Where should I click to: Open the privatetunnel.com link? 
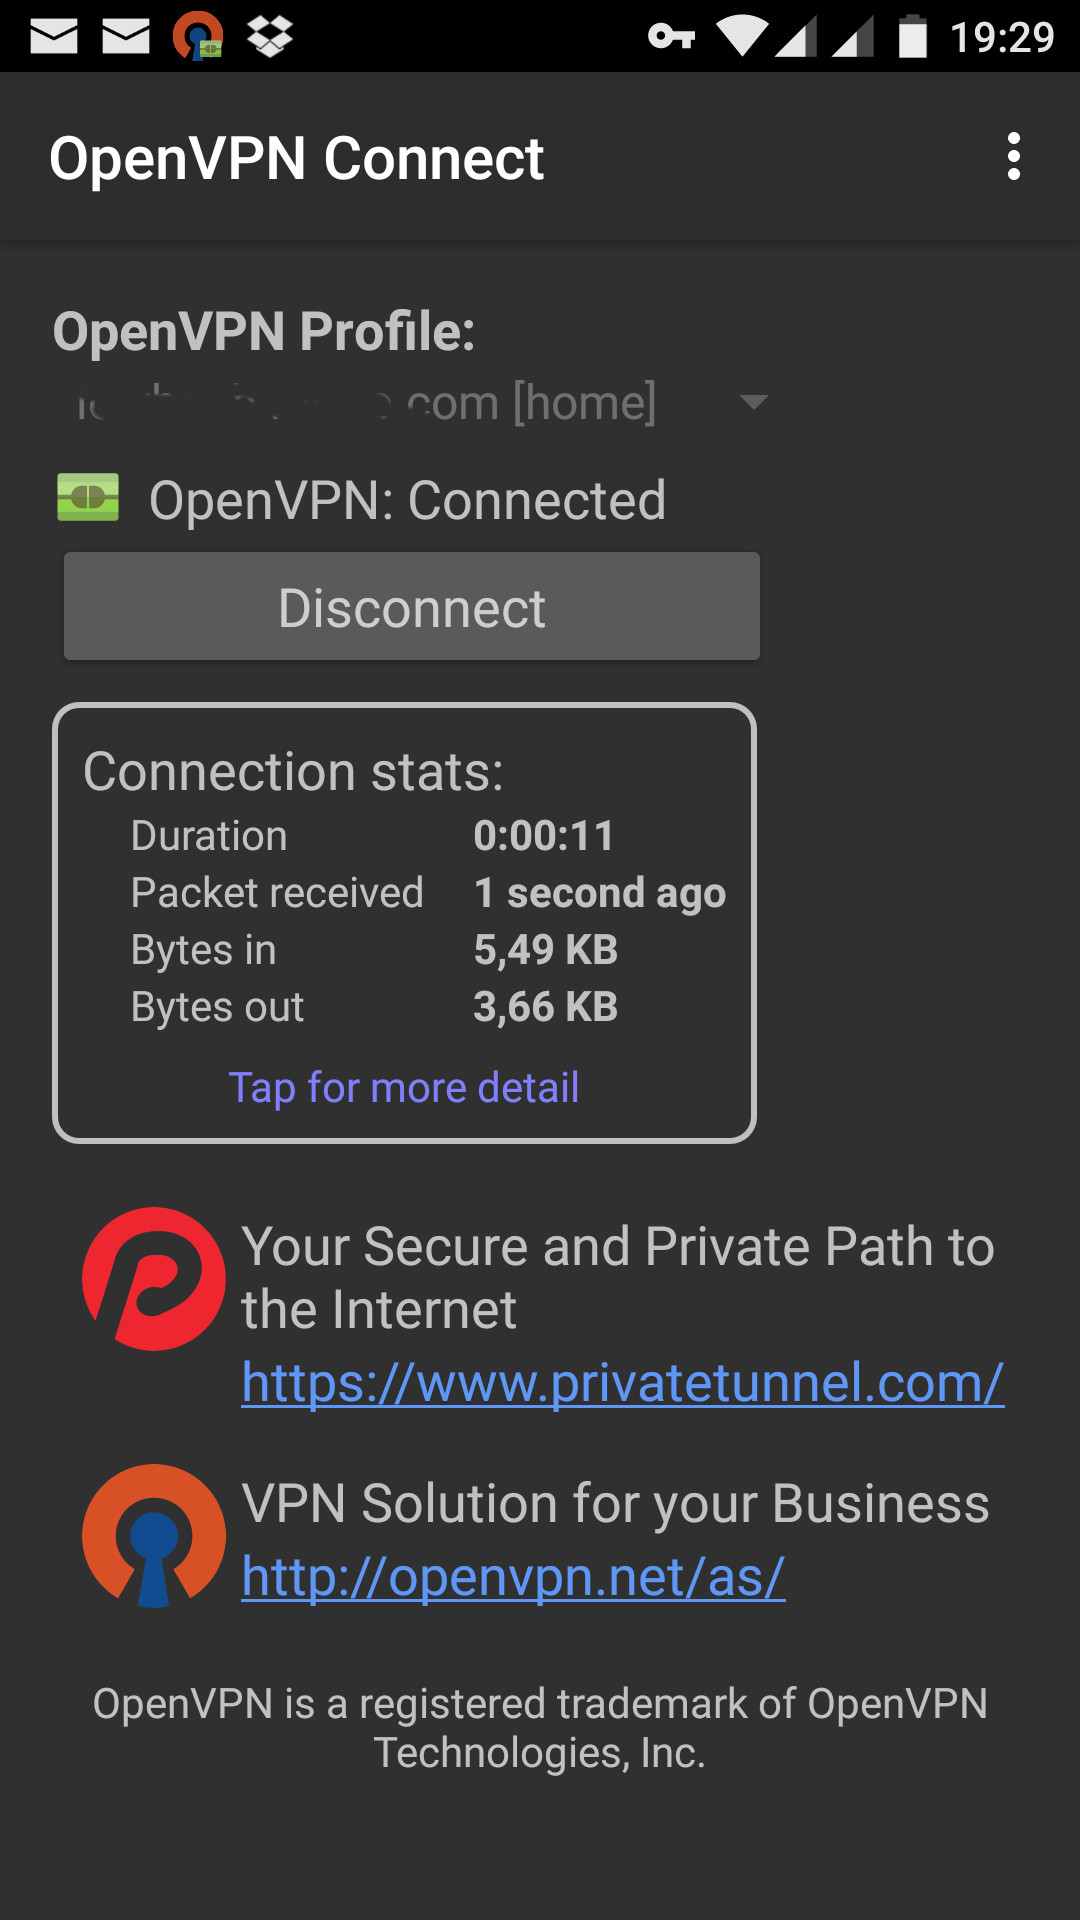(622, 1383)
